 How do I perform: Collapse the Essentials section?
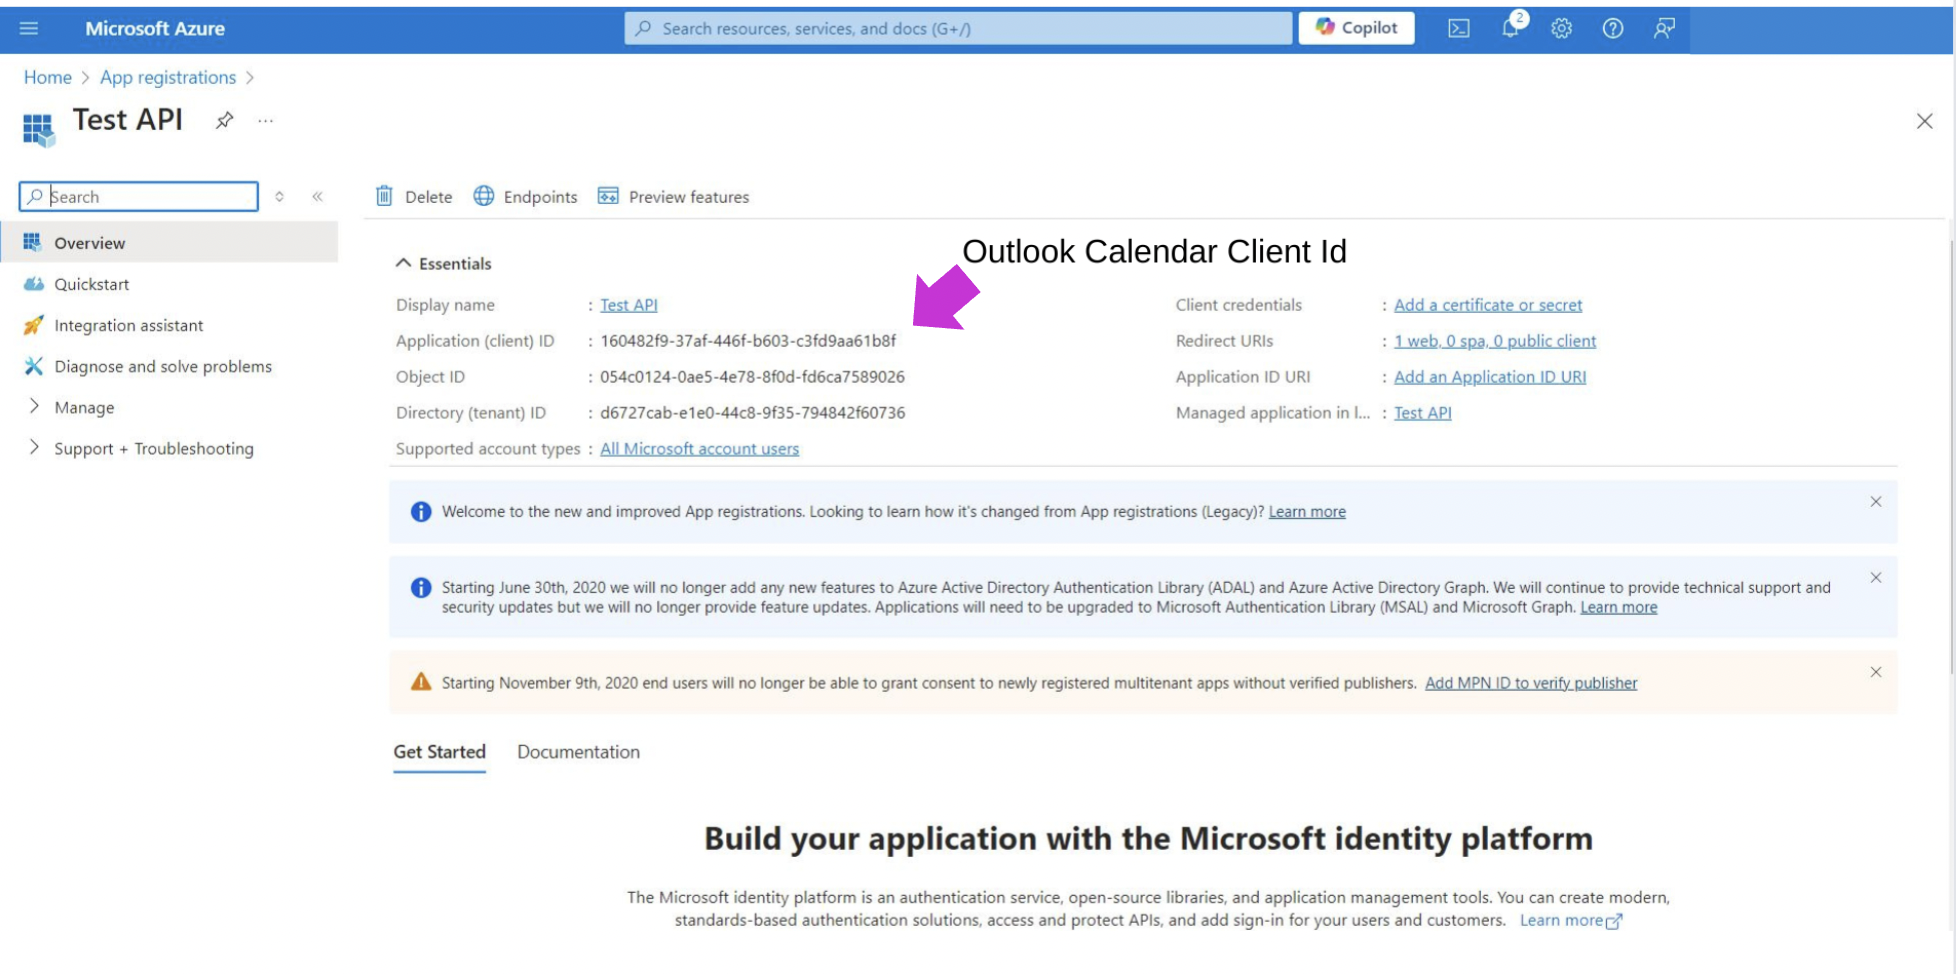coord(444,263)
